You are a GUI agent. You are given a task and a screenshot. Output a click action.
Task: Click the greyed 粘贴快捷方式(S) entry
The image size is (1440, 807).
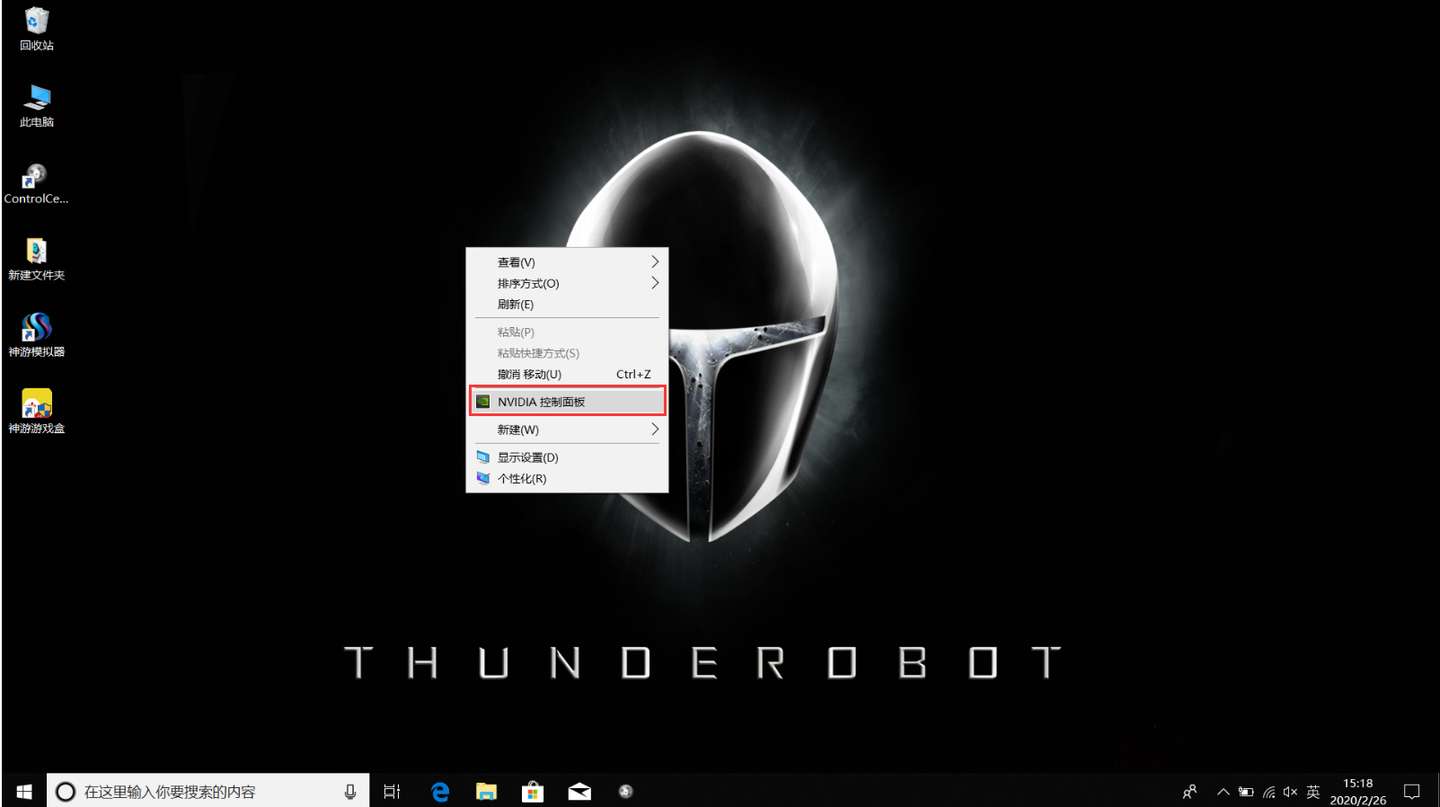pyautogui.click(x=567, y=353)
